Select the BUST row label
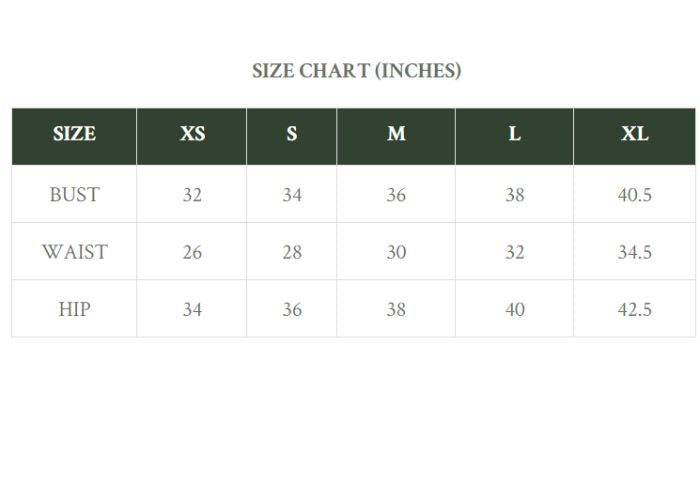700x500 pixels. [74, 194]
